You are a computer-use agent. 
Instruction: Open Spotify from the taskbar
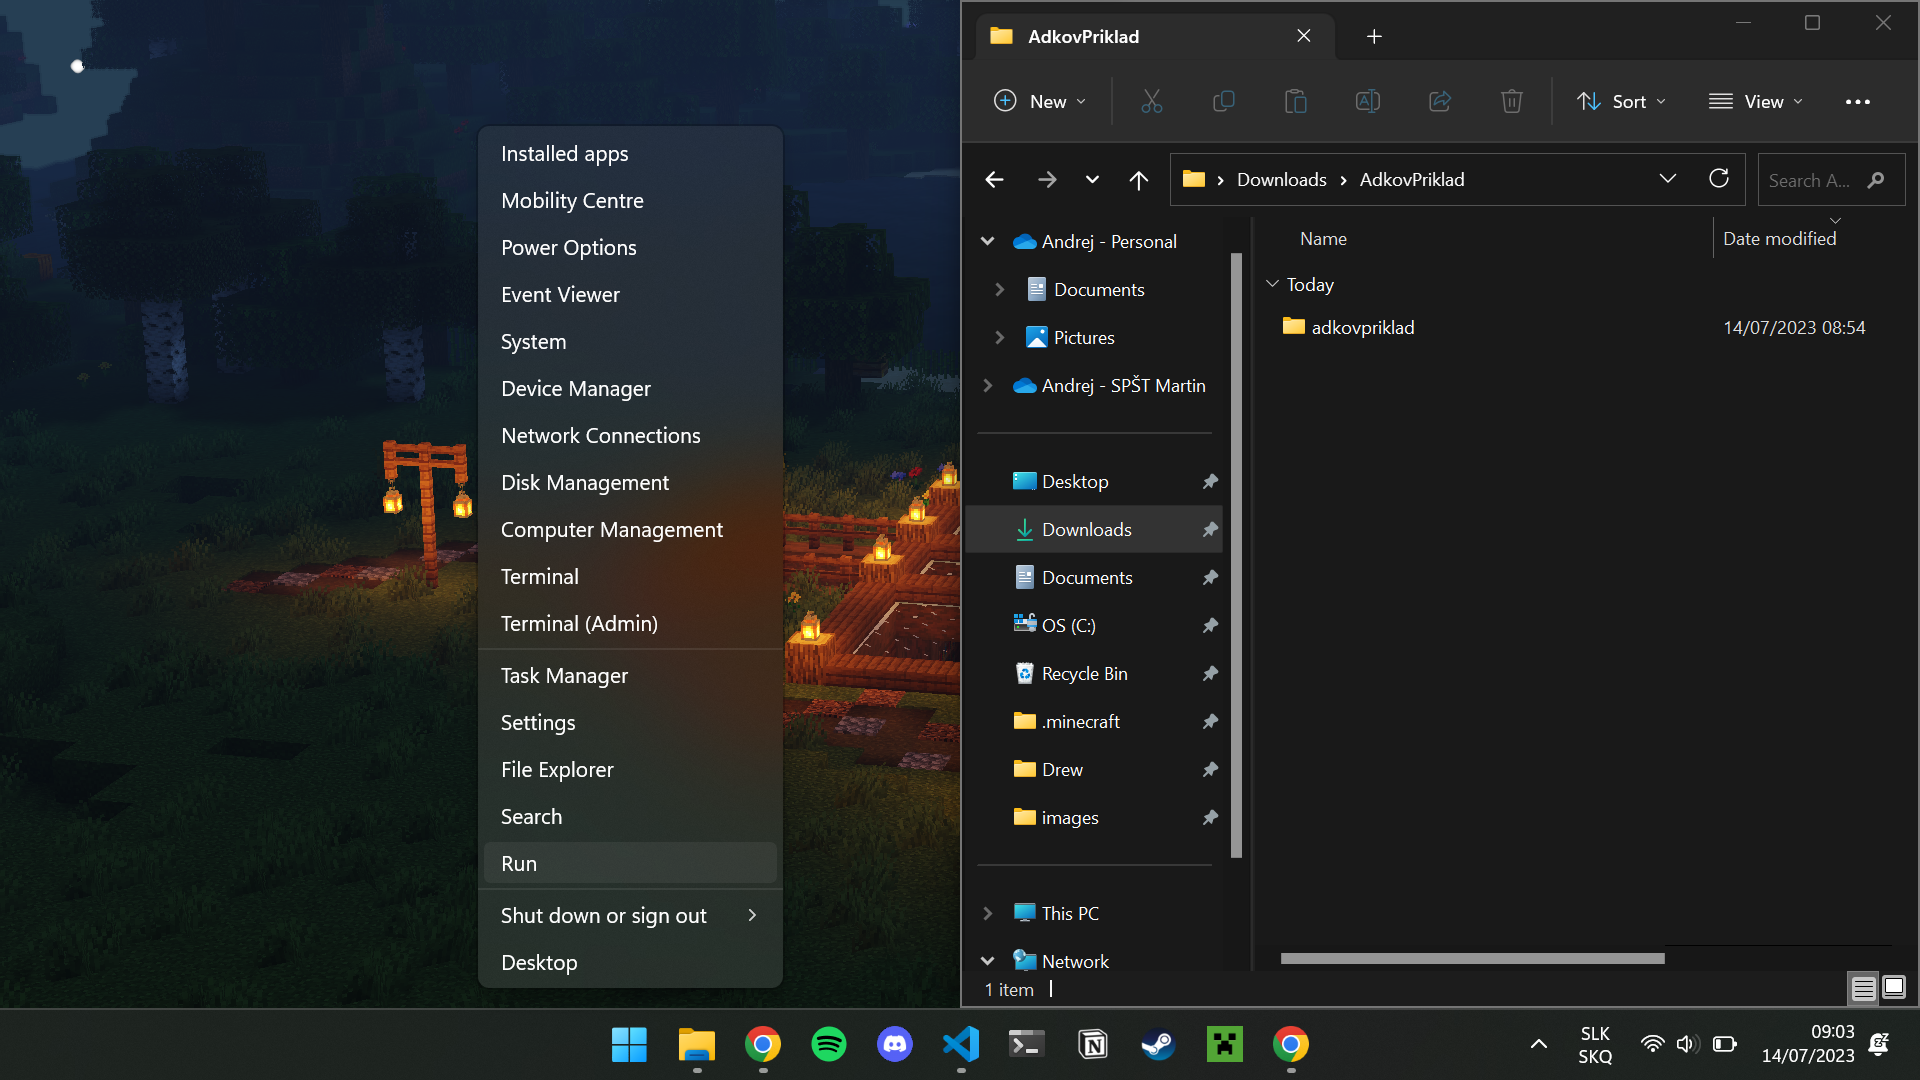(828, 1044)
